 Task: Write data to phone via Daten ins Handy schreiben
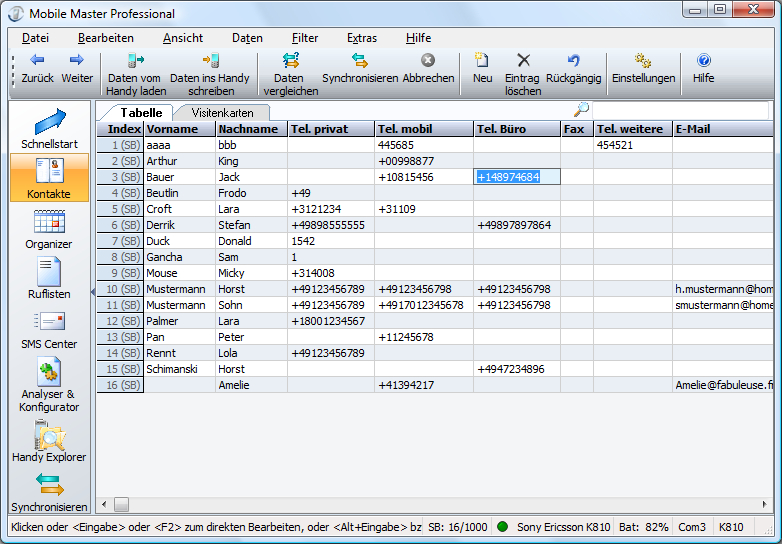(209, 62)
